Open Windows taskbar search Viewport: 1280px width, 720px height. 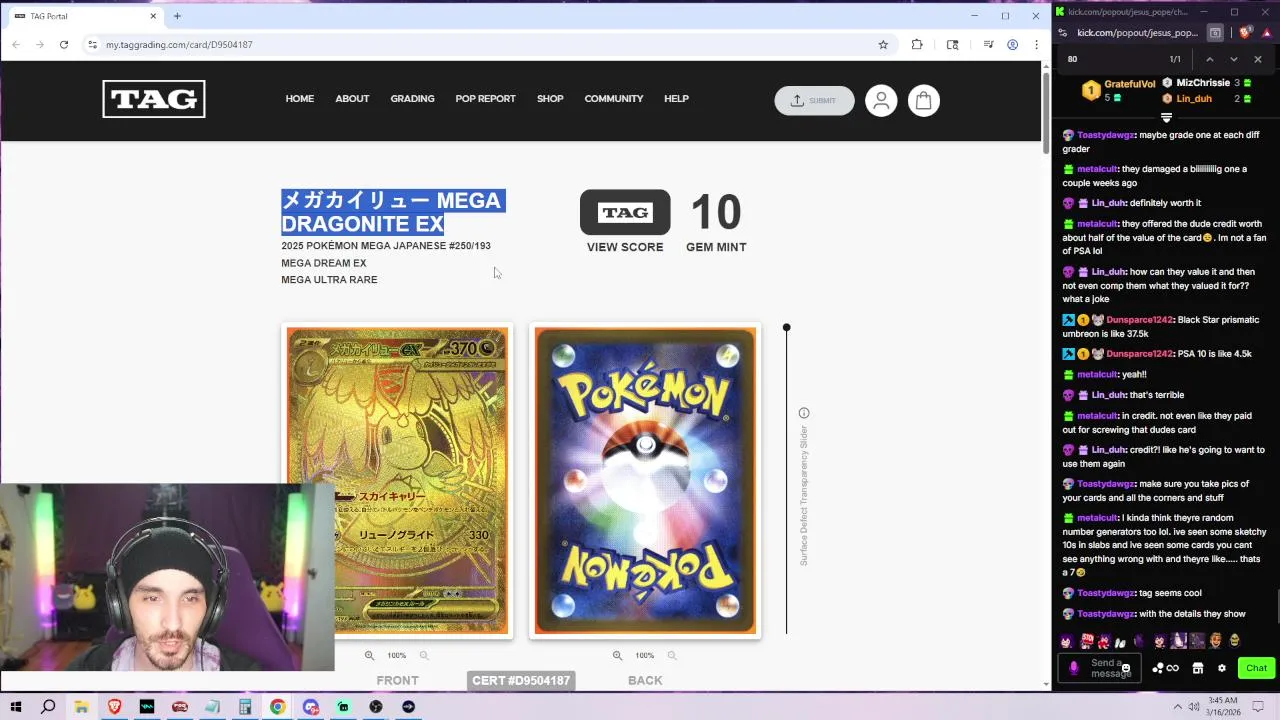[48, 707]
